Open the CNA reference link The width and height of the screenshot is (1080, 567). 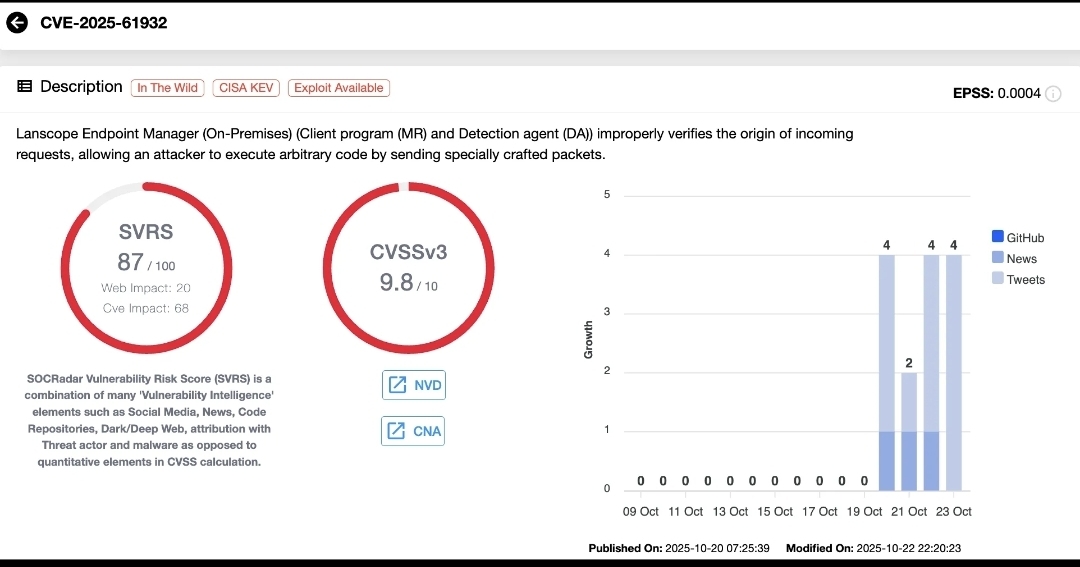413,431
